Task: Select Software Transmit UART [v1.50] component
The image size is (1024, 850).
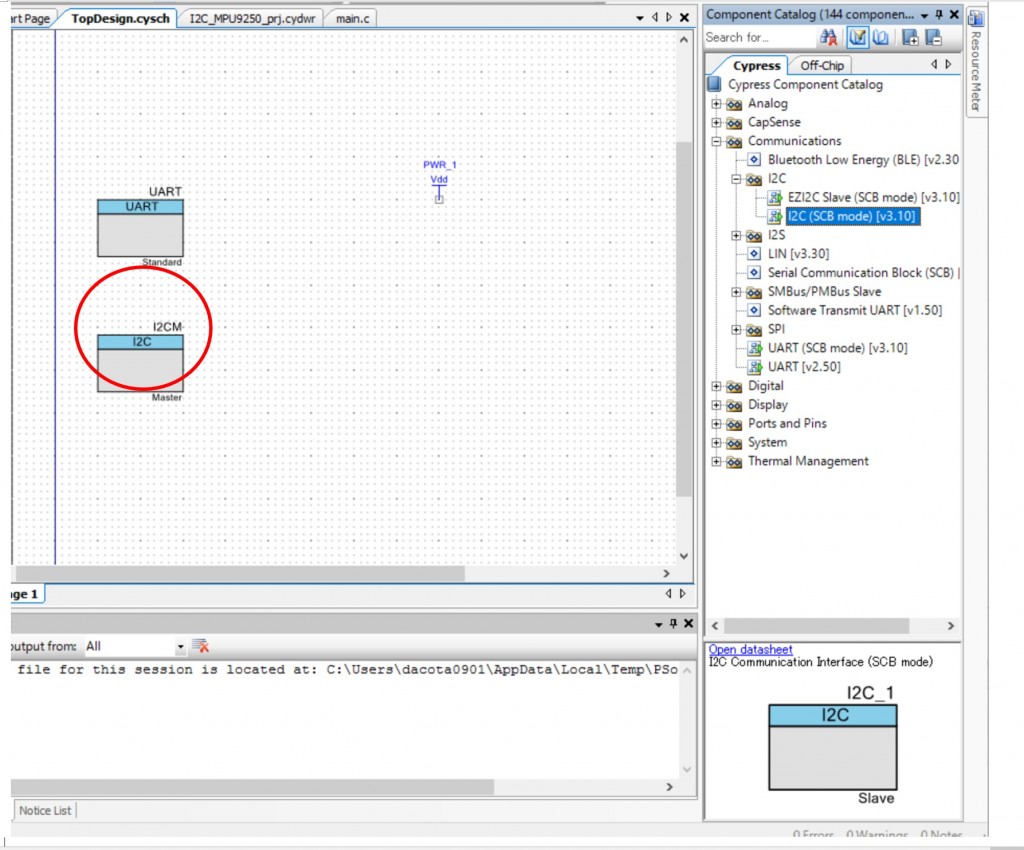Action: [x=854, y=311]
